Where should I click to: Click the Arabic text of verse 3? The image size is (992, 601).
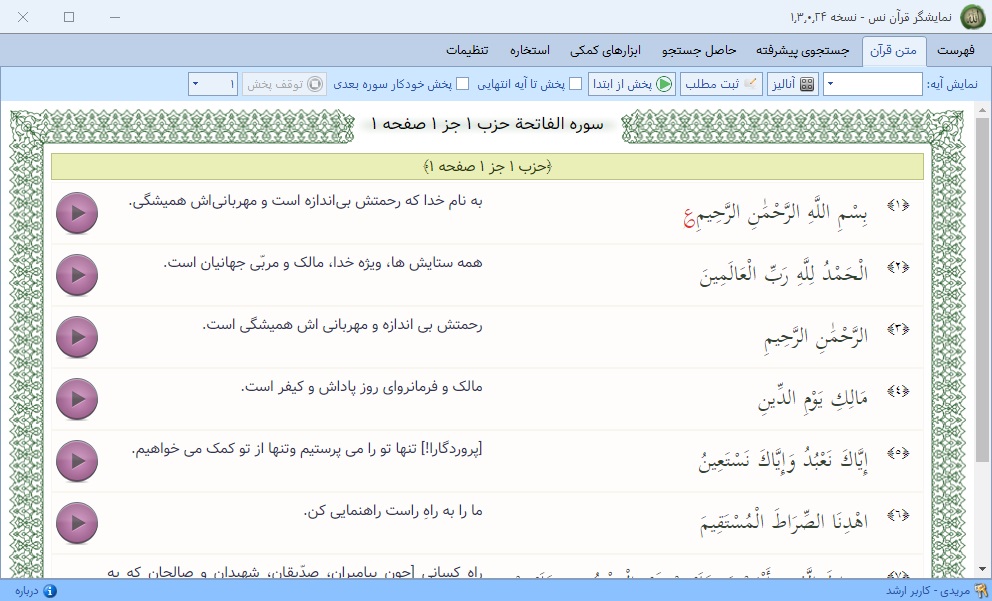[816, 337]
